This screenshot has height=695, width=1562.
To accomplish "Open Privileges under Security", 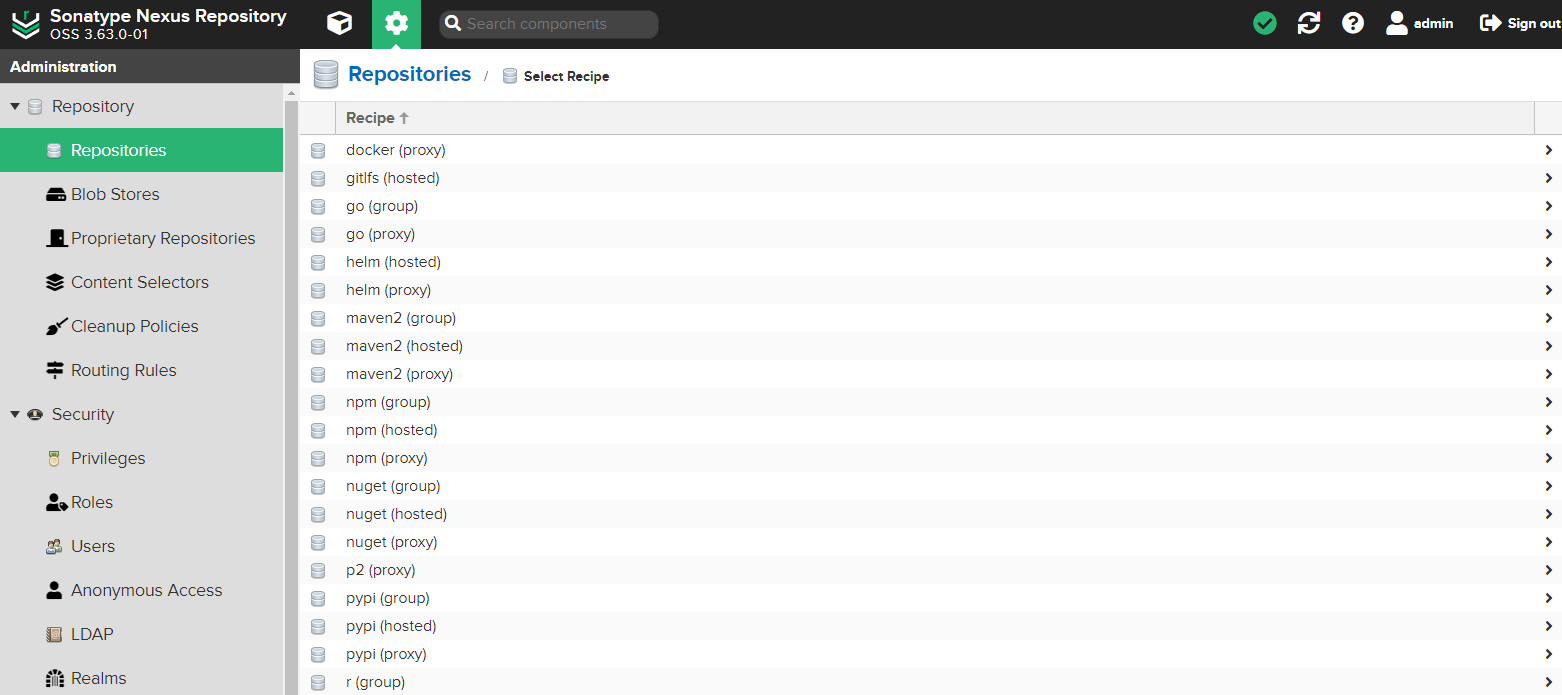I will [142, 458].
